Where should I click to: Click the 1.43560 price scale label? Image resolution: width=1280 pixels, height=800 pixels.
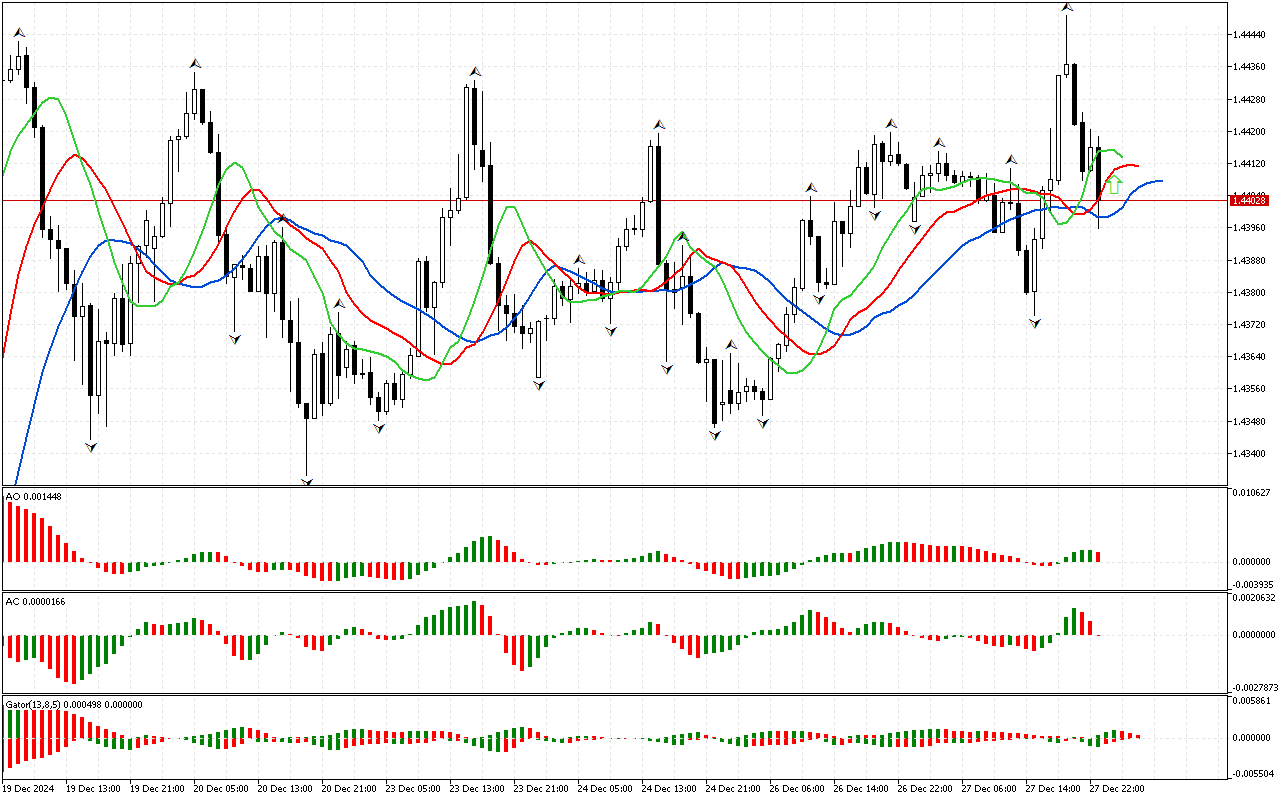tap(1250, 389)
